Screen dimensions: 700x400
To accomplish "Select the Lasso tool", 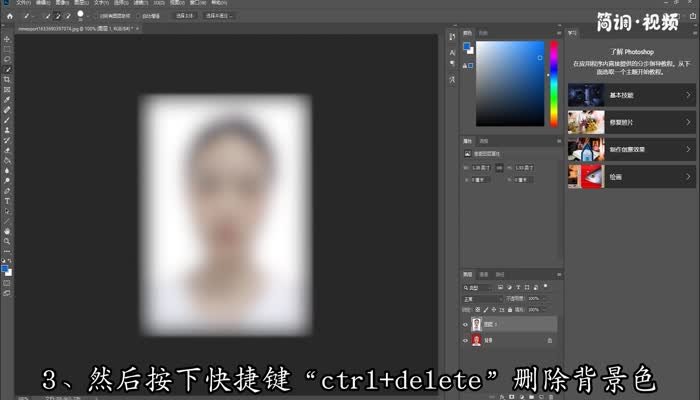I will [x=7, y=59].
